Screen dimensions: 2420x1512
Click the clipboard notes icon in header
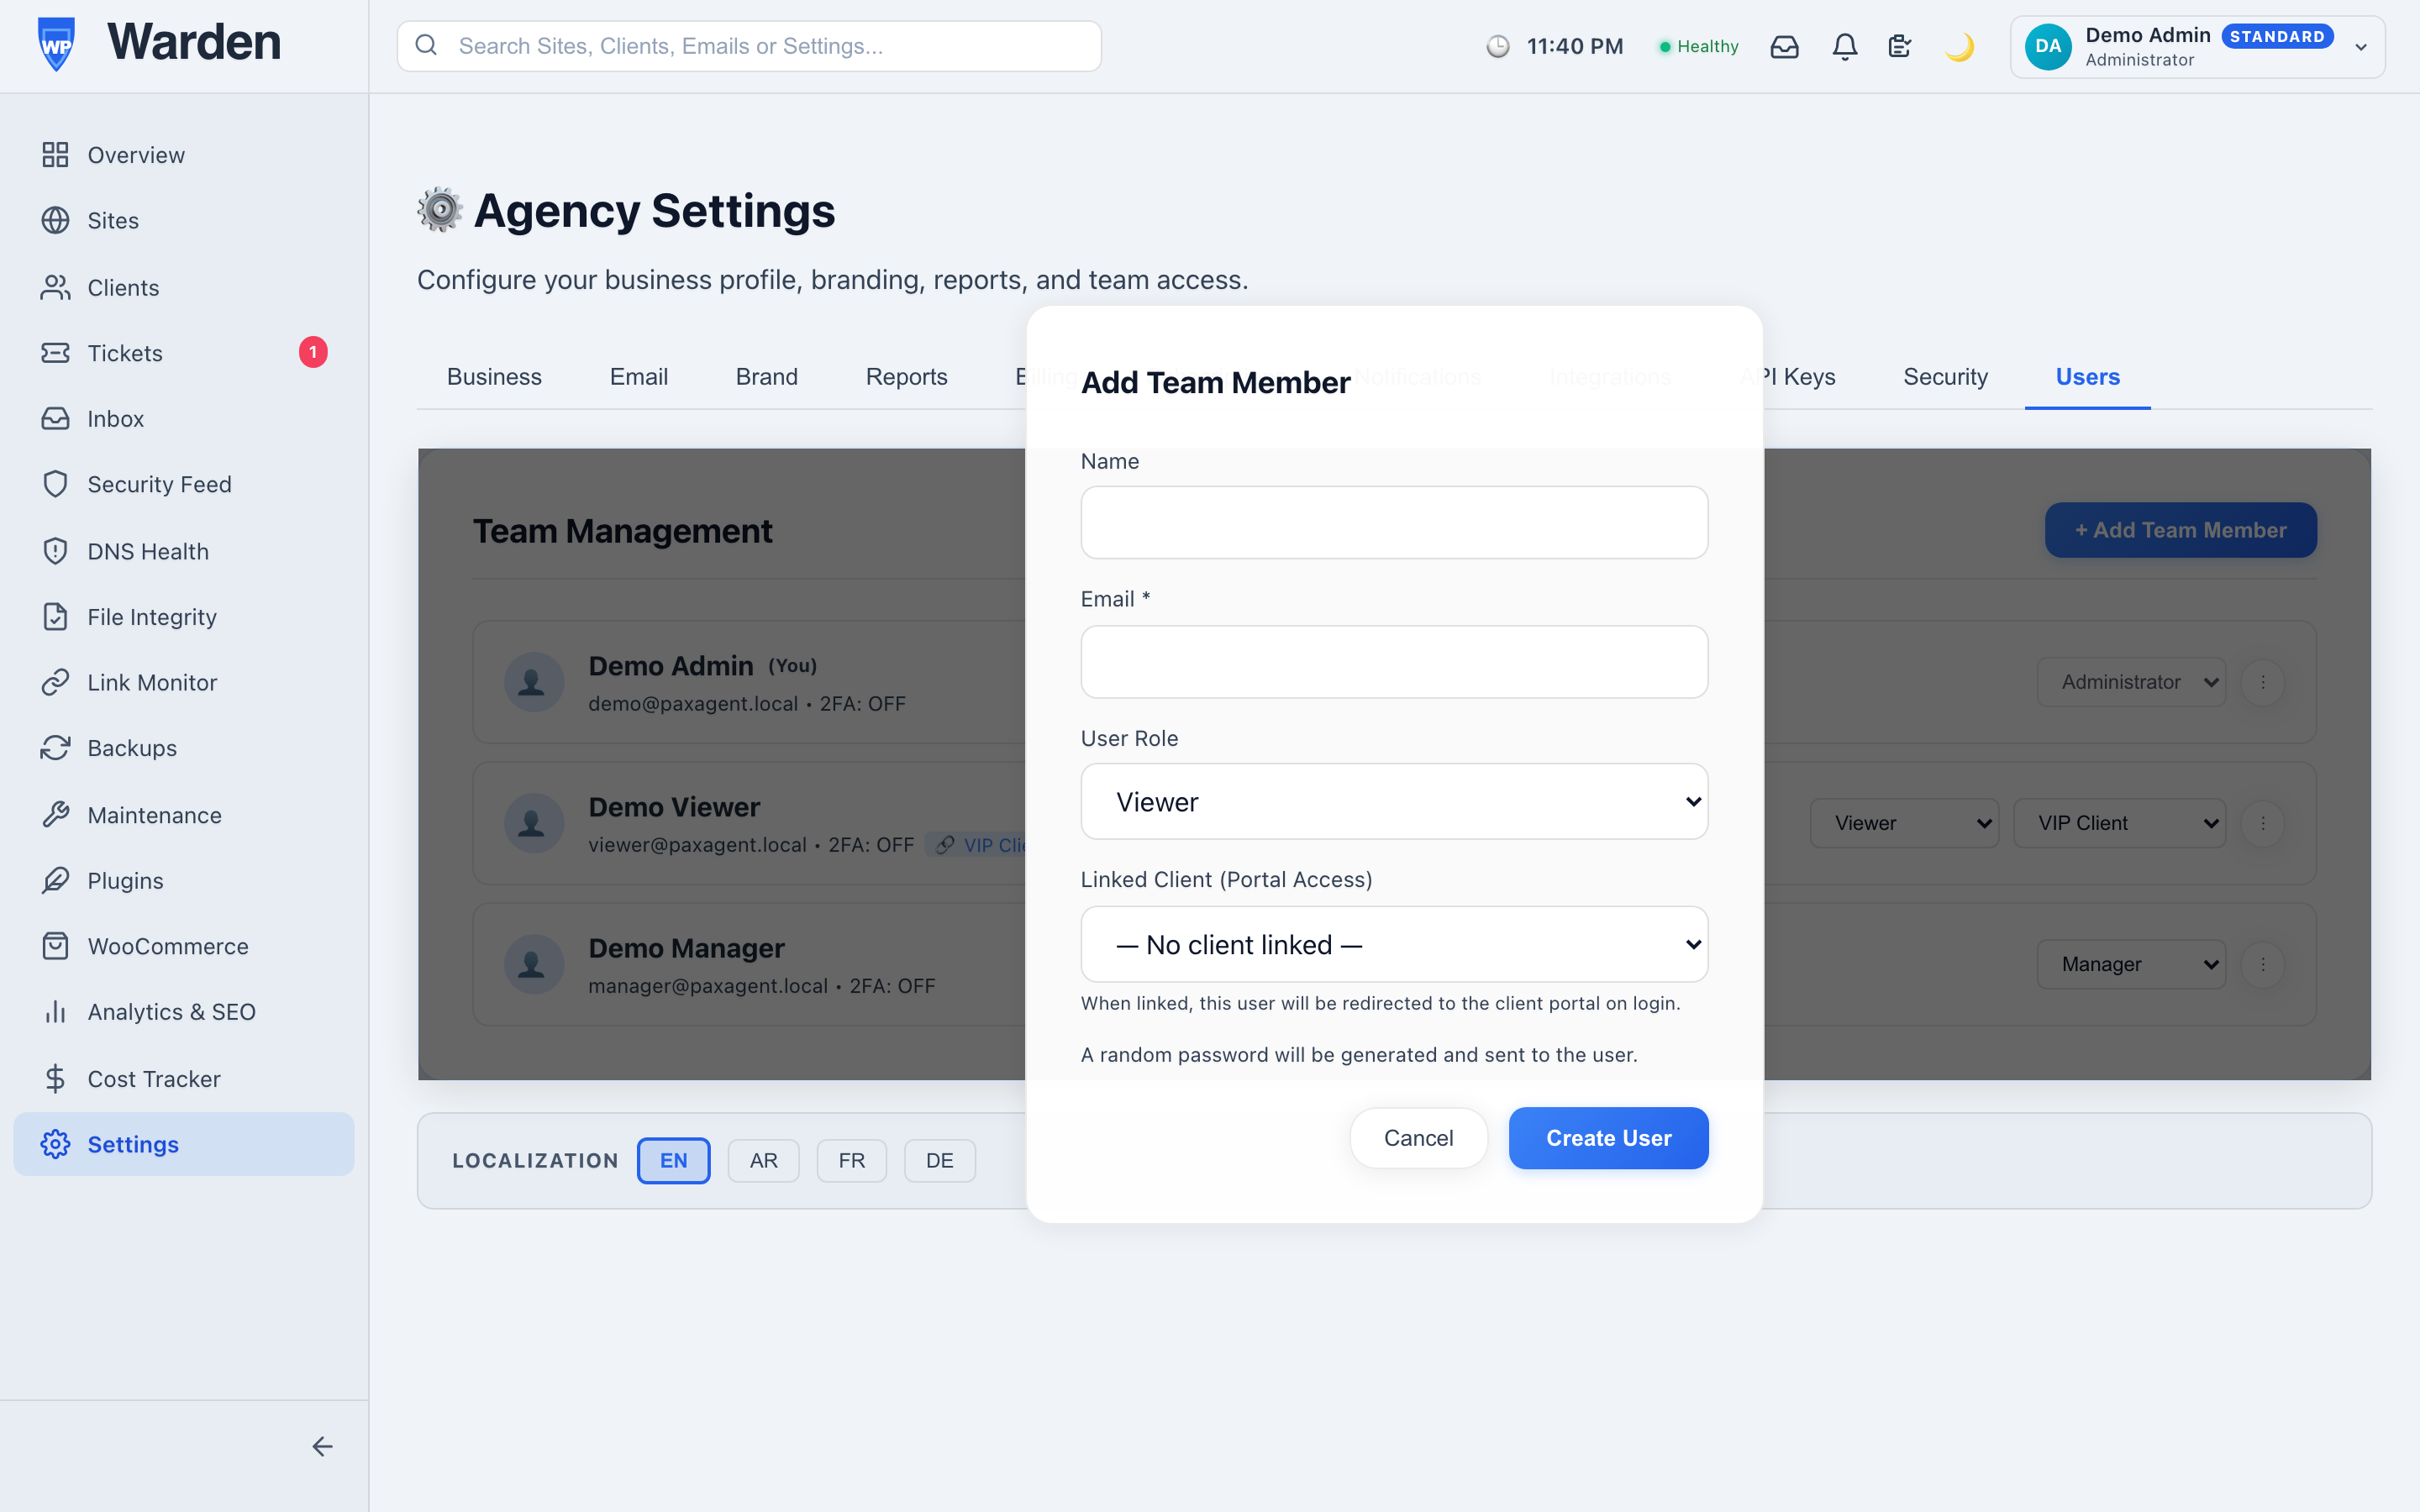1900,47
